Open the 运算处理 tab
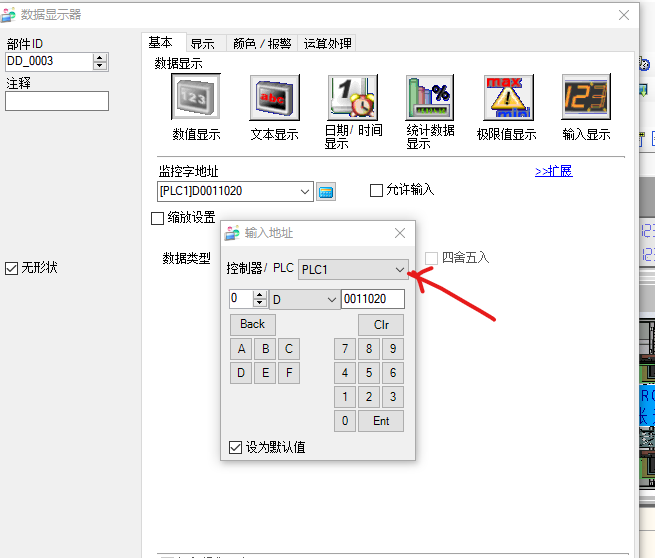The image size is (655, 558). click(328, 43)
